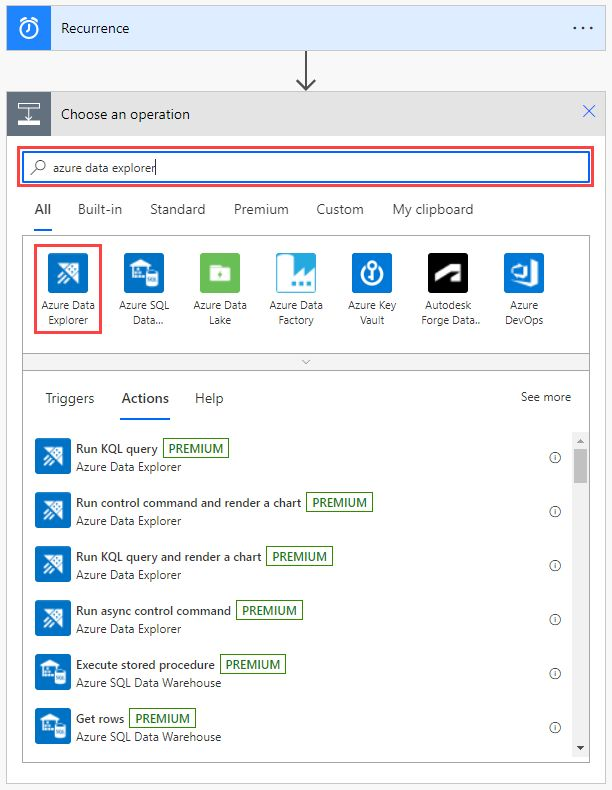Switch to the Built-in tab
The image size is (612, 790).
(x=100, y=209)
